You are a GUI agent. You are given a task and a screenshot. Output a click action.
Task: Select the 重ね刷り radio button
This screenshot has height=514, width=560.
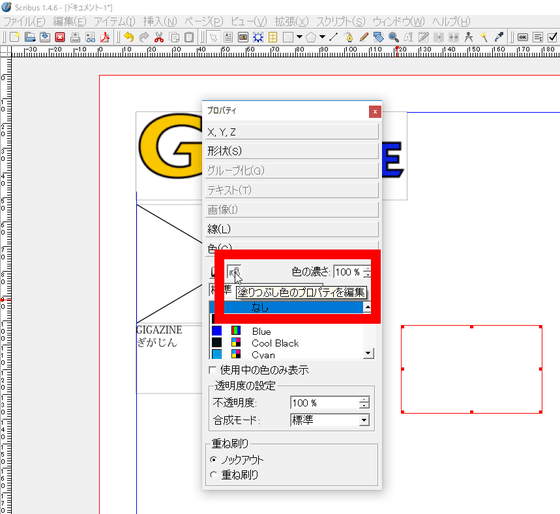click(x=213, y=475)
